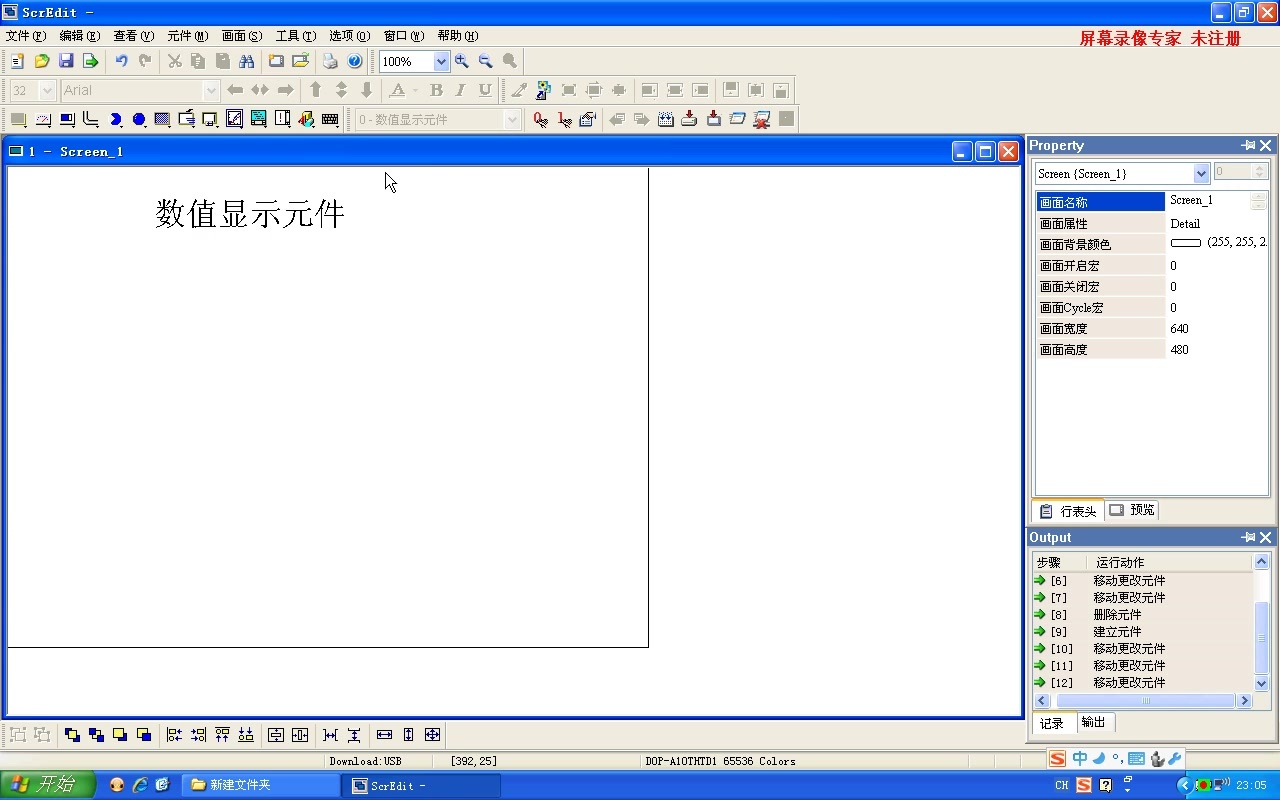The image size is (1280, 800).
Task: Open a file with the yellow folder icon
Action: [x=42, y=61]
